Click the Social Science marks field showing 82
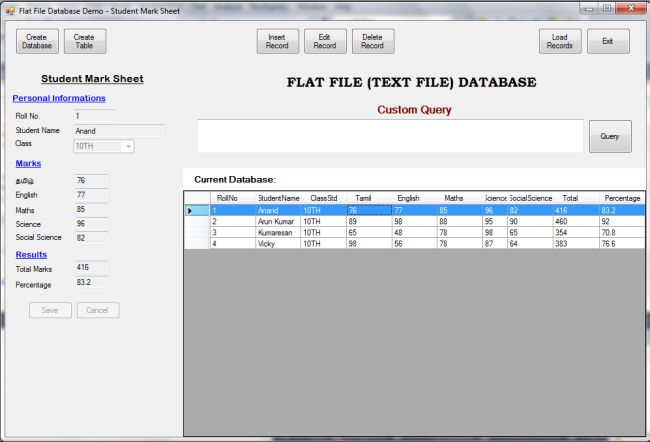Viewport: 650px width, 442px height. [91, 238]
